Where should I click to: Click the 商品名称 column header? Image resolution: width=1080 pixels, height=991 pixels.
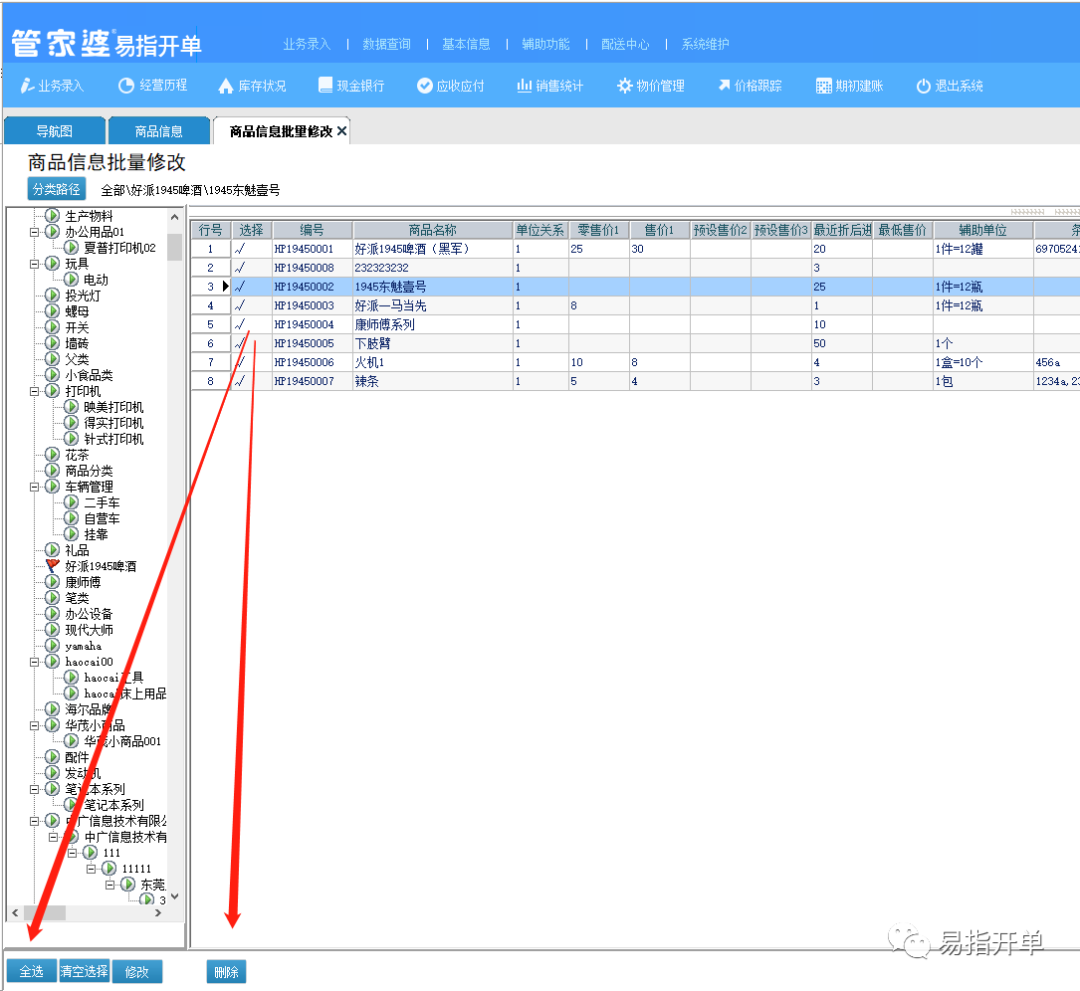point(433,230)
